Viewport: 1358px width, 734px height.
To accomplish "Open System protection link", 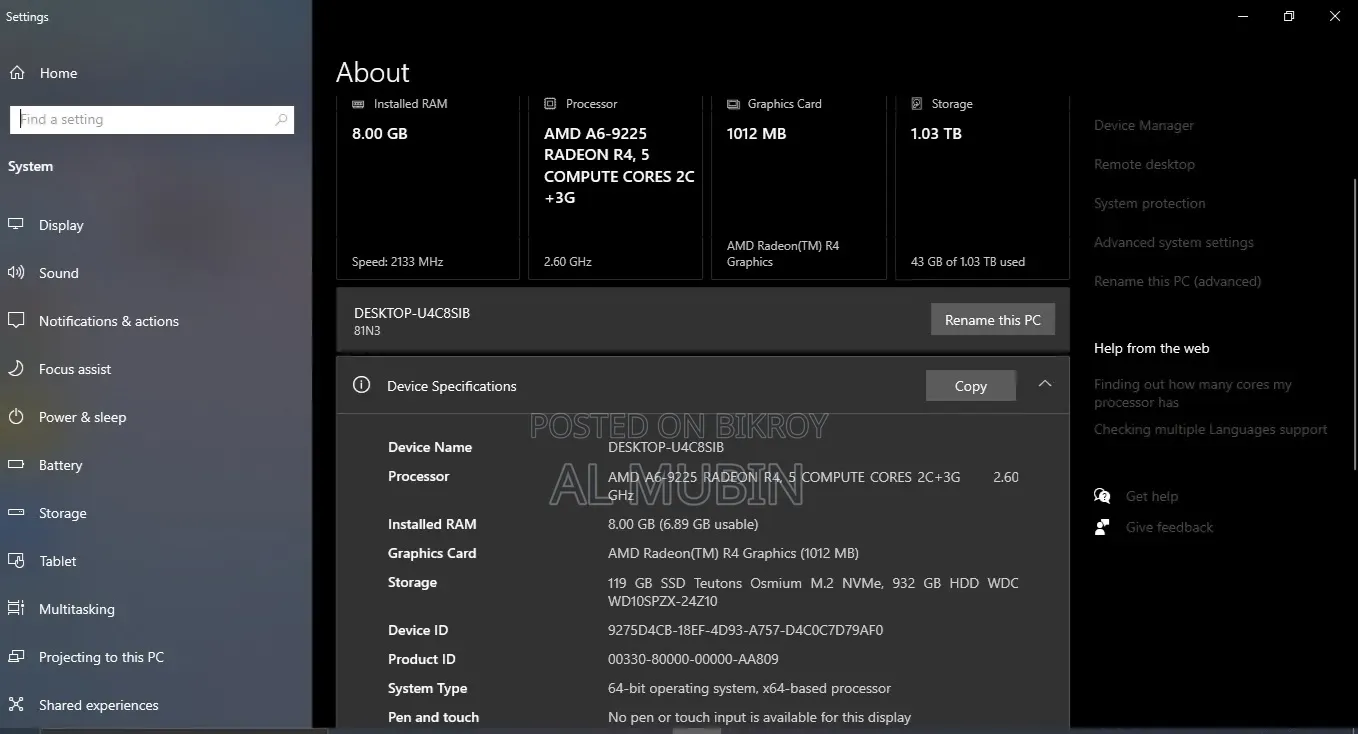I will [1150, 203].
